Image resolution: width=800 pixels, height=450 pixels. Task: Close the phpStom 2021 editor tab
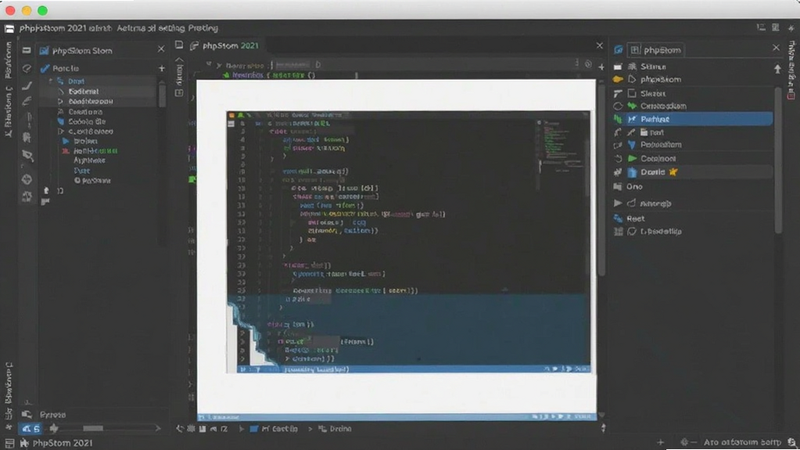coord(599,46)
